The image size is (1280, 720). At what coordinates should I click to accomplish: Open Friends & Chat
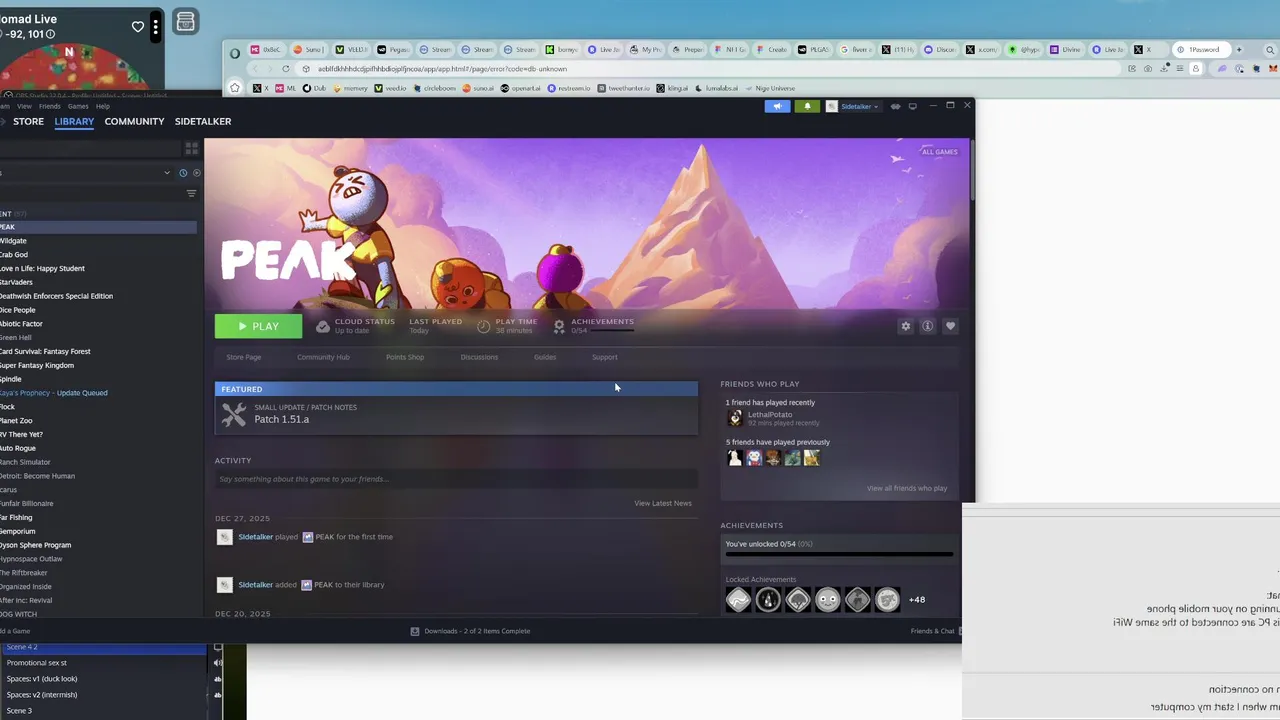(x=933, y=631)
